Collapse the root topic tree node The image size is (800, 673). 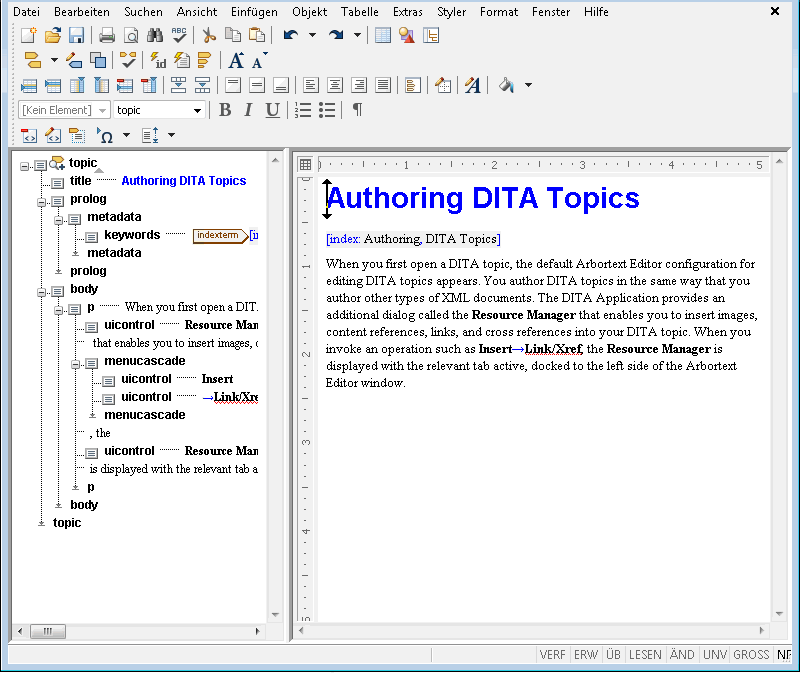pos(24,166)
